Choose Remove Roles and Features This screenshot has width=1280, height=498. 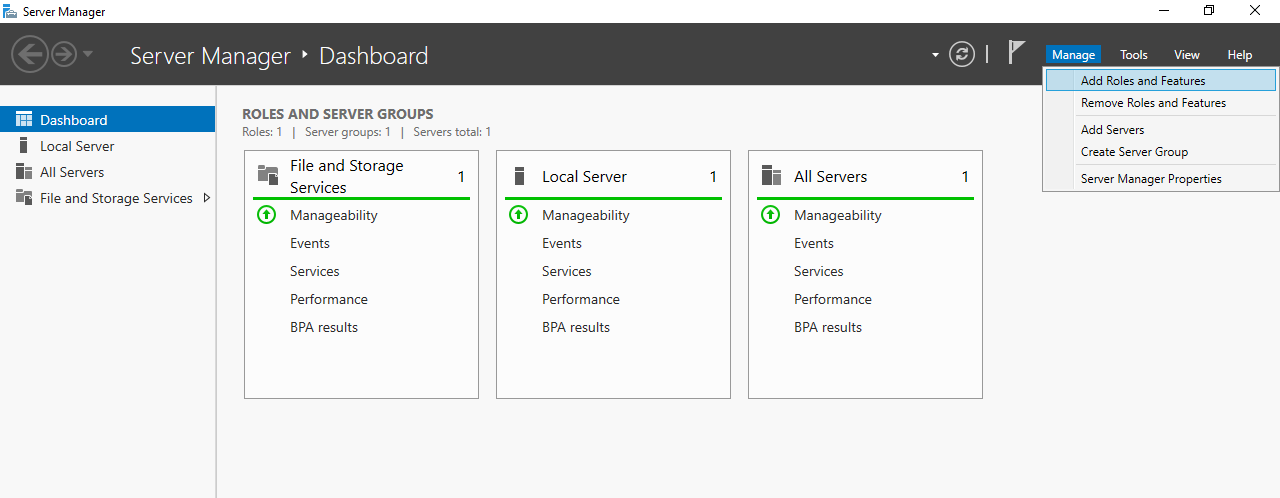click(1161, 103)
